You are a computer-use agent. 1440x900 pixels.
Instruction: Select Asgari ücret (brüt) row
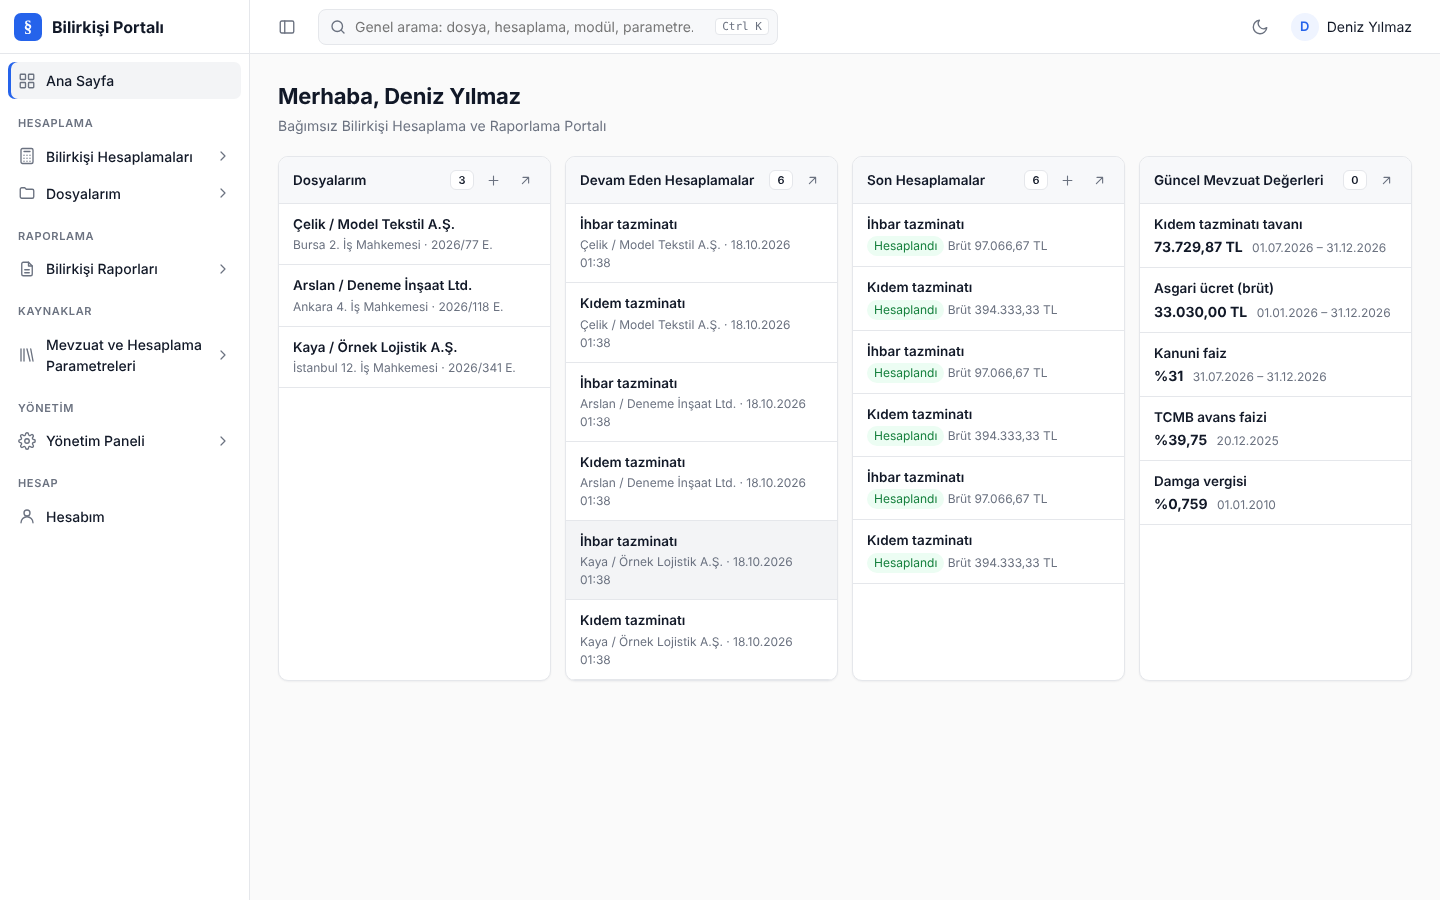coord(1275,300)
